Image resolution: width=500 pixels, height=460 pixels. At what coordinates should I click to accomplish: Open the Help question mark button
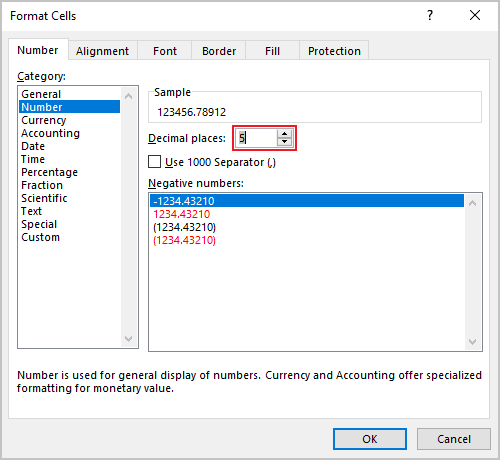click(x=430, y=15)
